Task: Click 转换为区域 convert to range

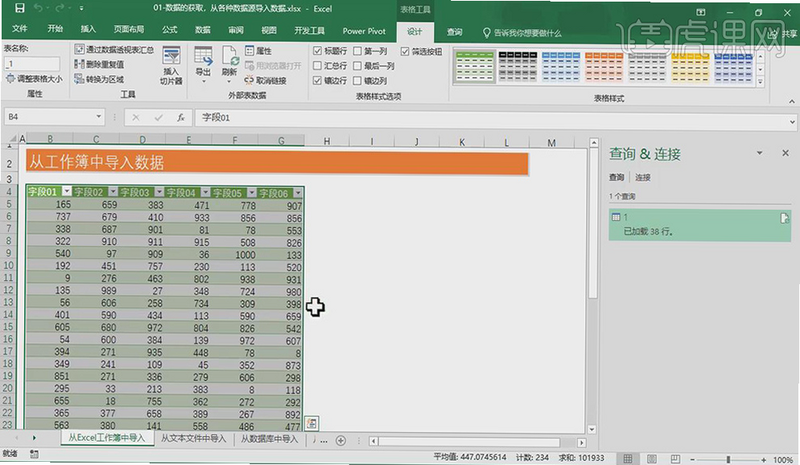Action: [x=99, y=79]
